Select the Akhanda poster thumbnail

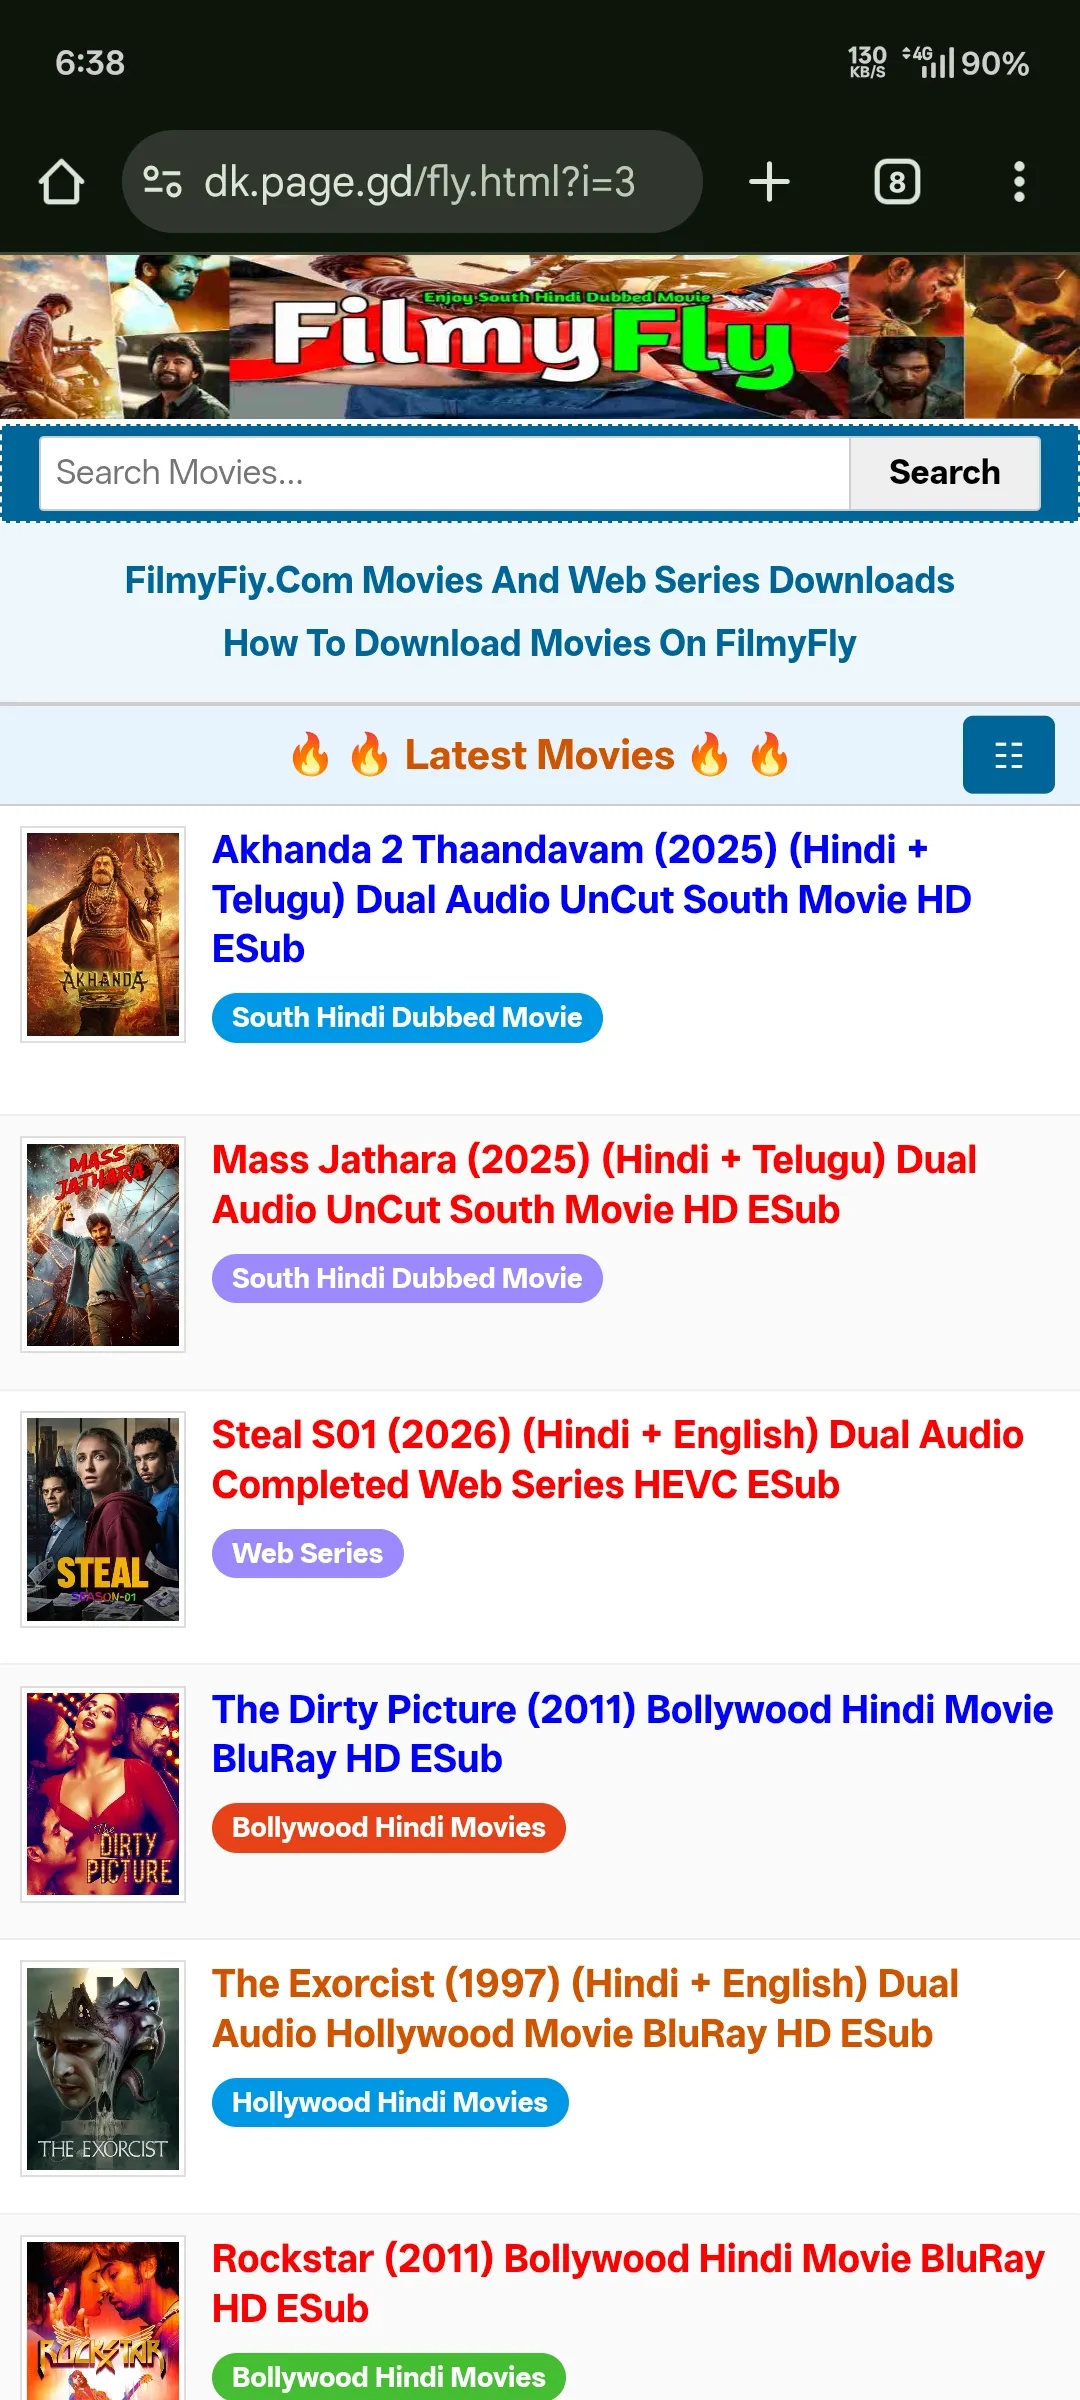(x=103, y=934)
